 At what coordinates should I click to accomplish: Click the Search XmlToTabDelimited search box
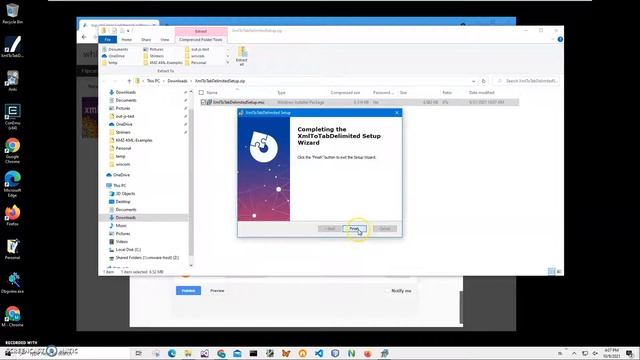coord(527,81)
